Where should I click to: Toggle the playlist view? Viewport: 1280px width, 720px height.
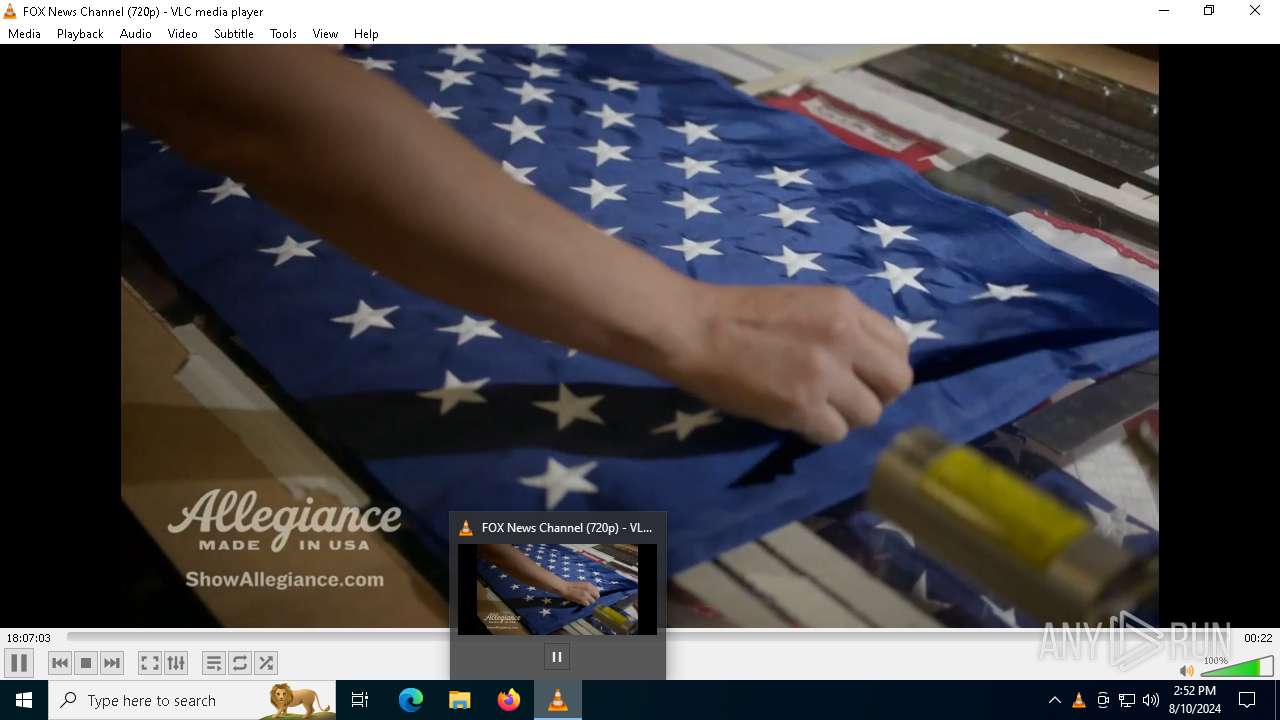pos(213,663)
